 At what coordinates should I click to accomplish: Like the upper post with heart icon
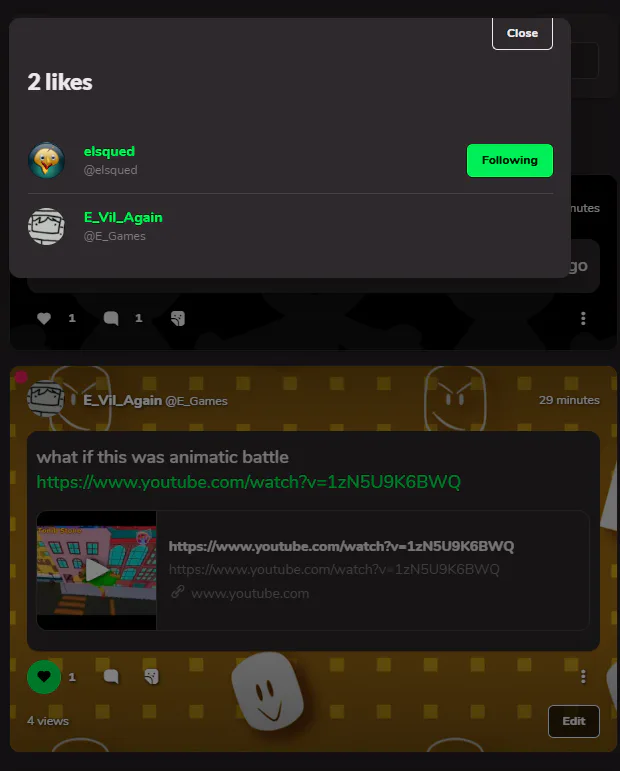(44, 318)
